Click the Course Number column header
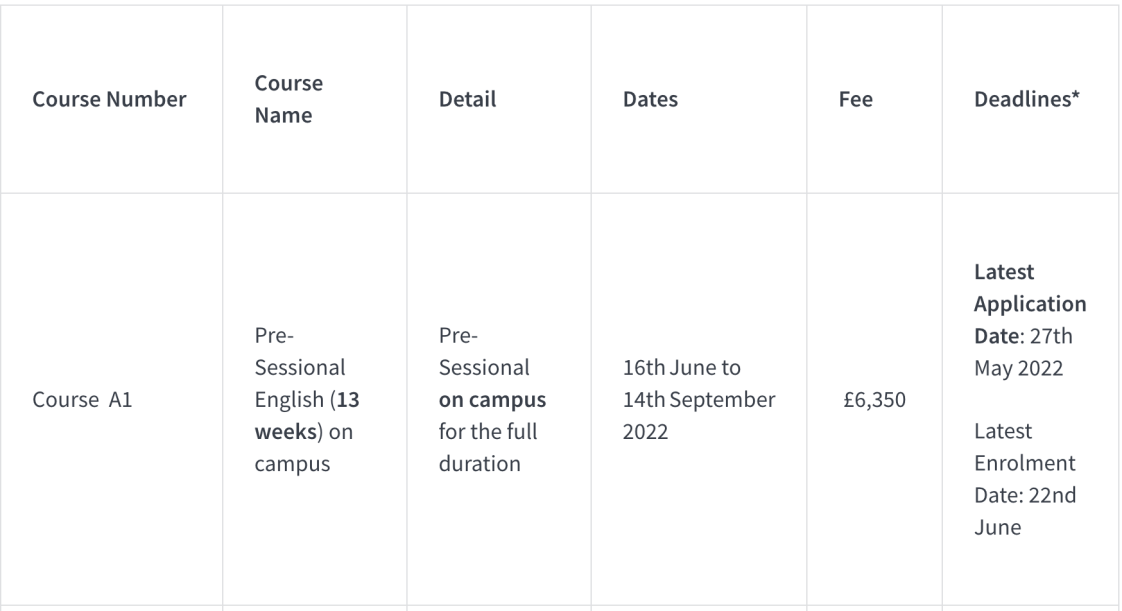Screen dimensions: 1122x611 [109, 99]
